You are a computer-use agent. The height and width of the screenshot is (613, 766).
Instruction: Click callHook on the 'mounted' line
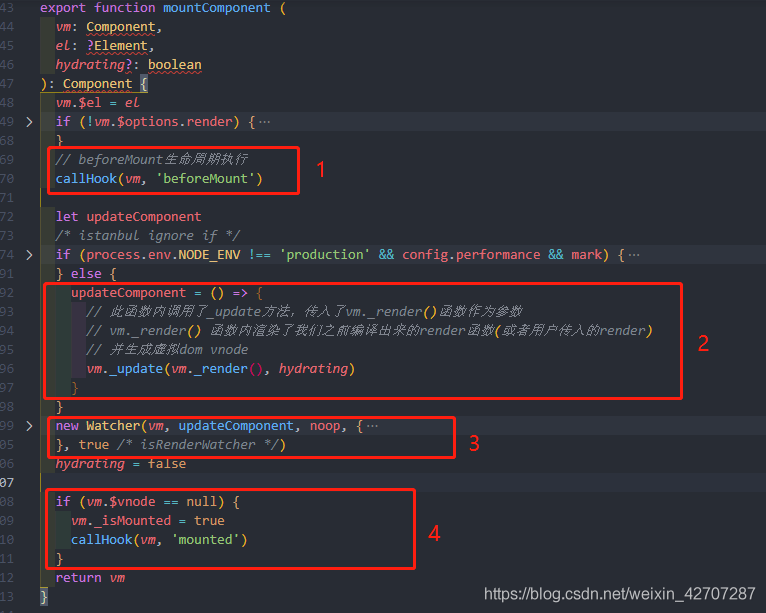tap(102, 540)
